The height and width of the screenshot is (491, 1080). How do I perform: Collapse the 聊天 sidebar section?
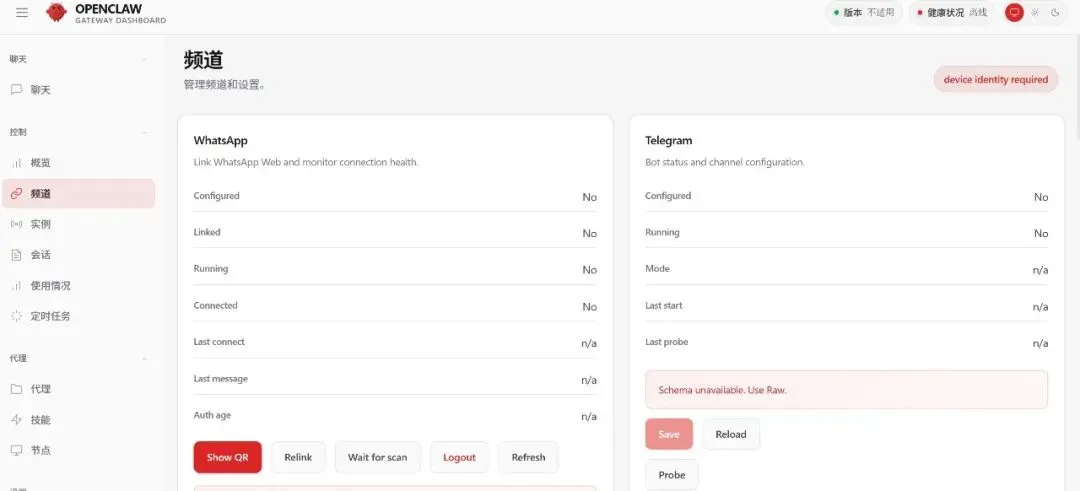pos(144,60)
